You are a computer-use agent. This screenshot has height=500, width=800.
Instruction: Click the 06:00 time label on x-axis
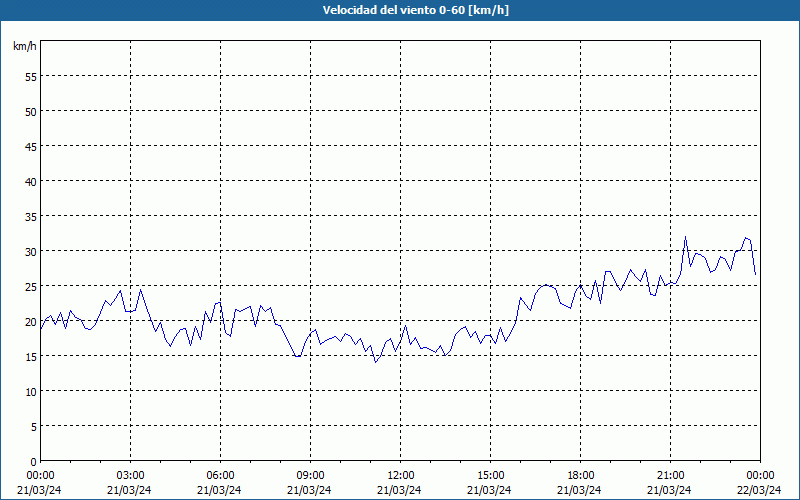[220, 476]
